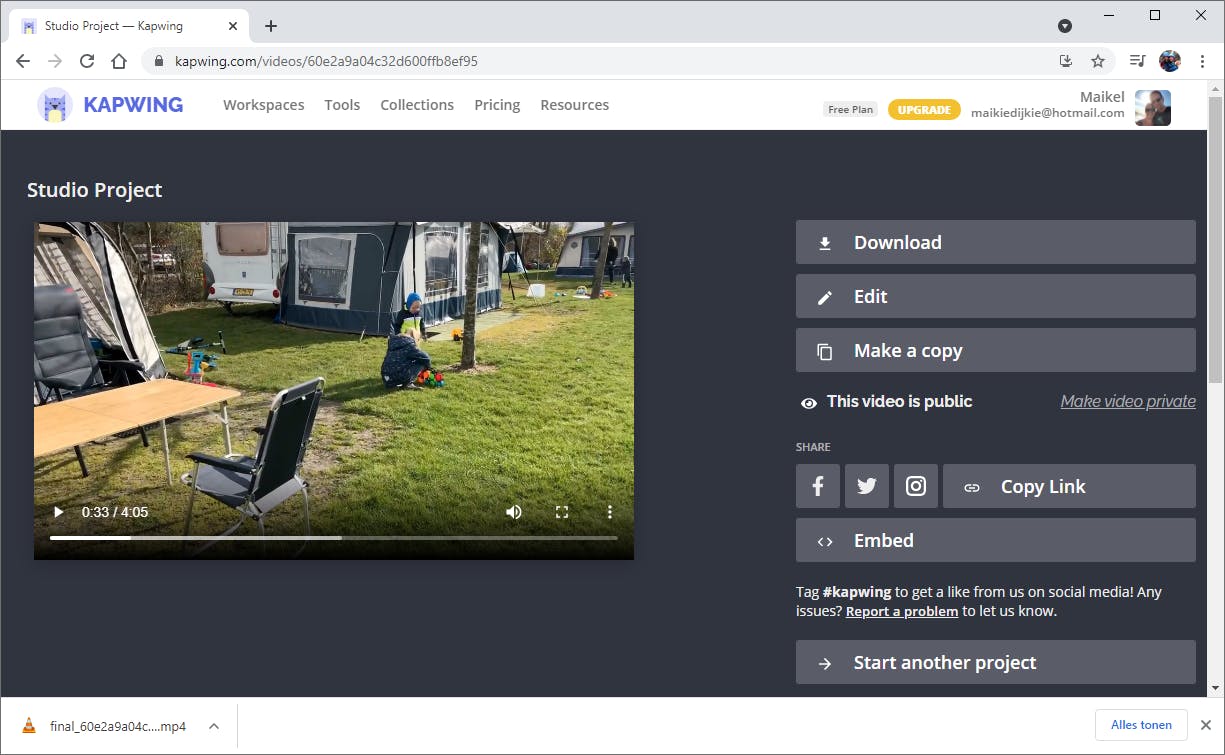Open the Resources menu
The height and width of the screenshot is (755, 1225).
point(575,105)
